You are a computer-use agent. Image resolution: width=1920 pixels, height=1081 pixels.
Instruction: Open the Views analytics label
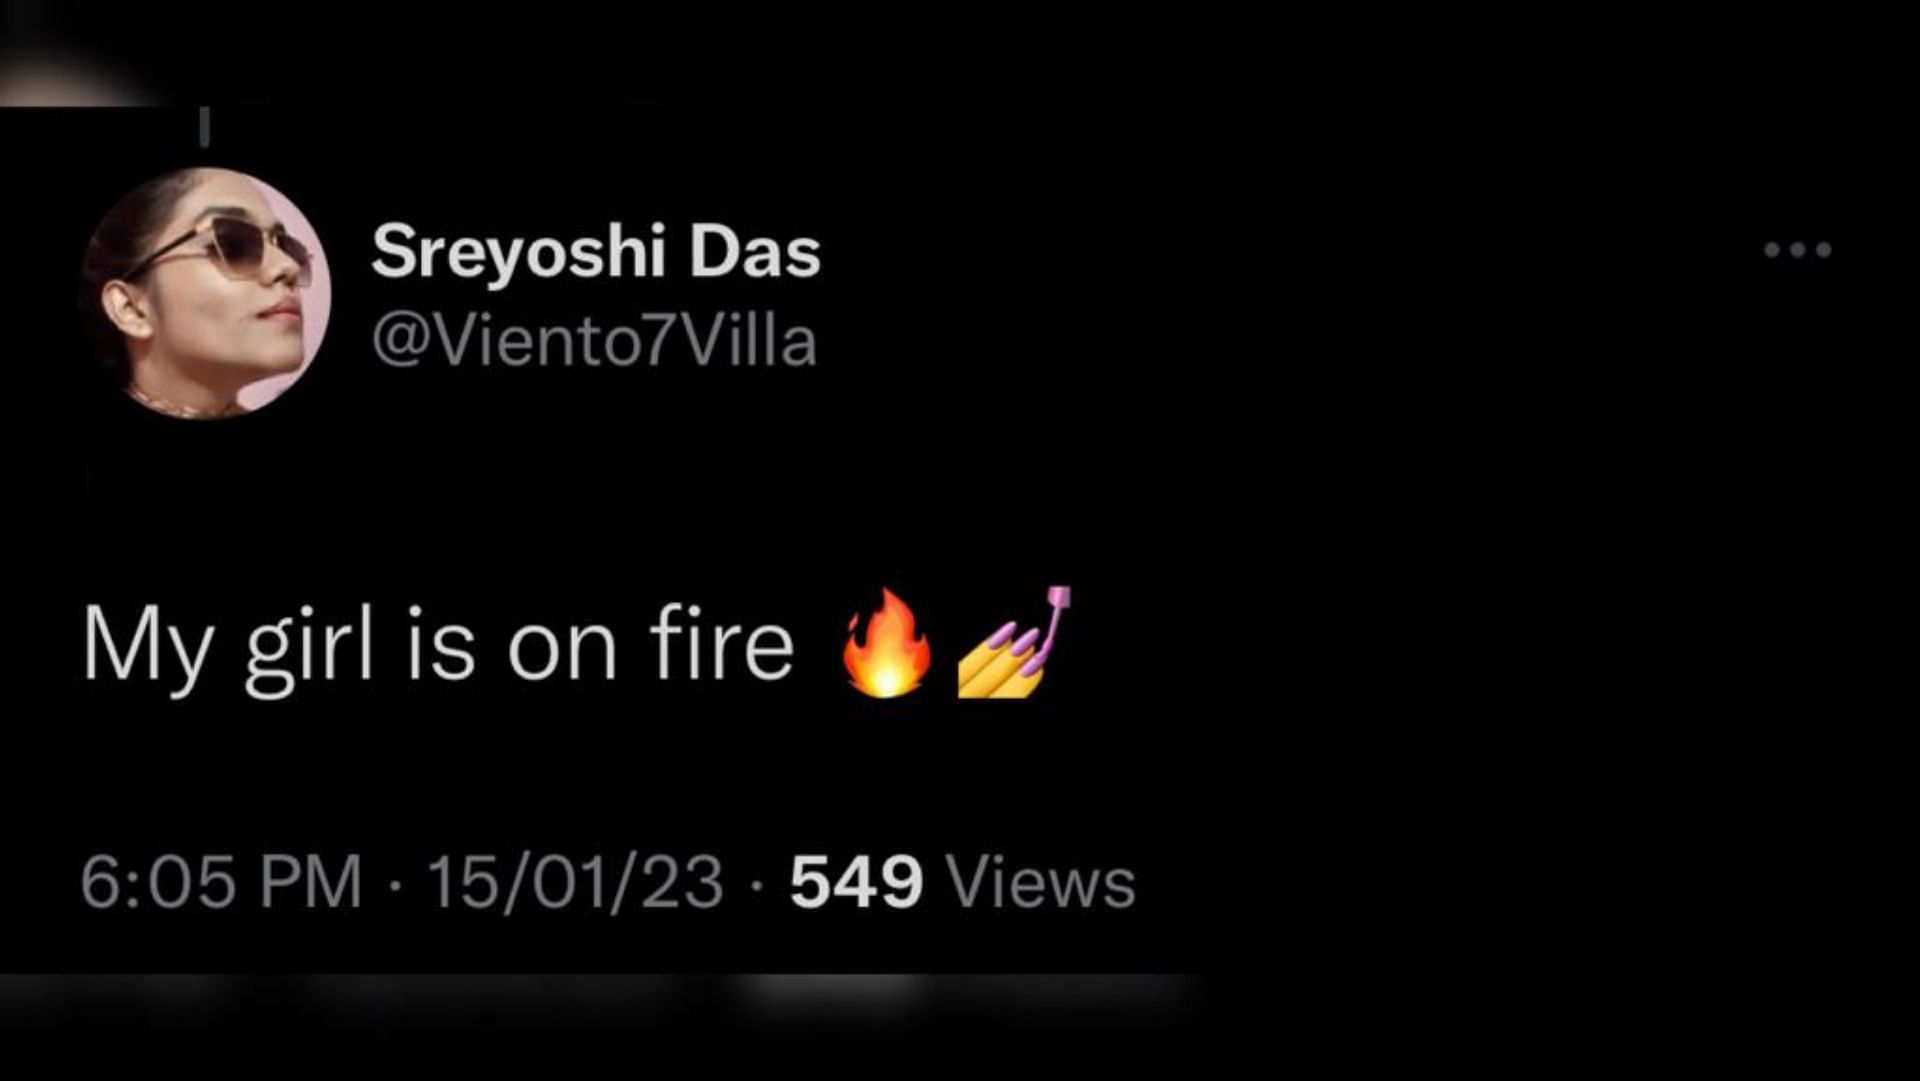click(x=1041, y=882)
